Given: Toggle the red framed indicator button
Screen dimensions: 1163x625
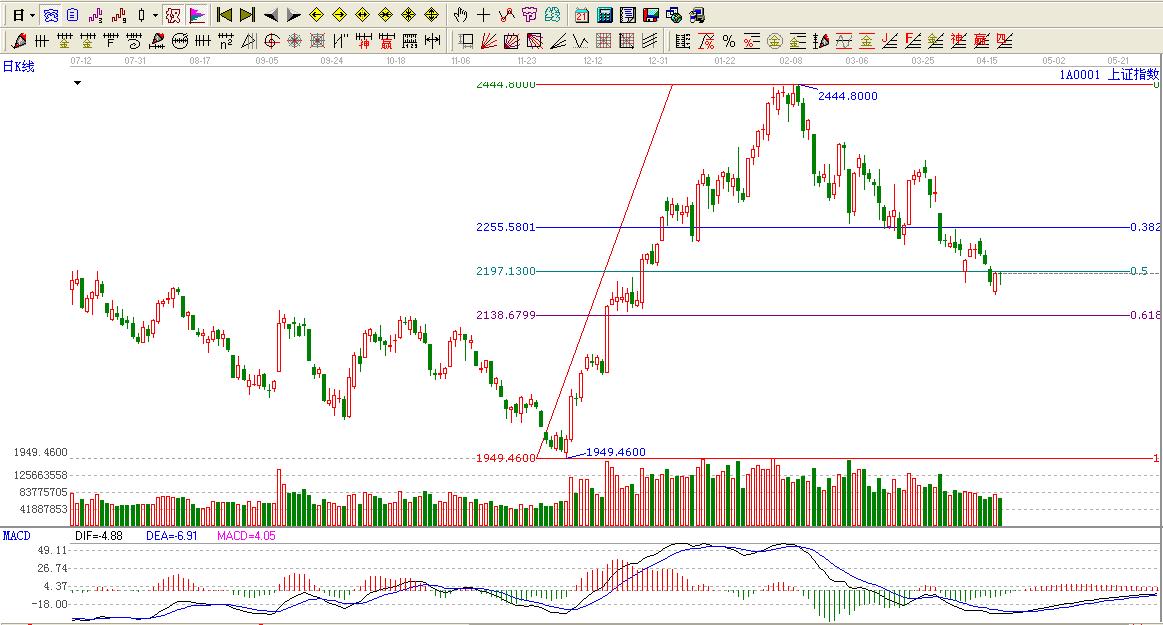Looking at the screenshot, I should [173, 15].
